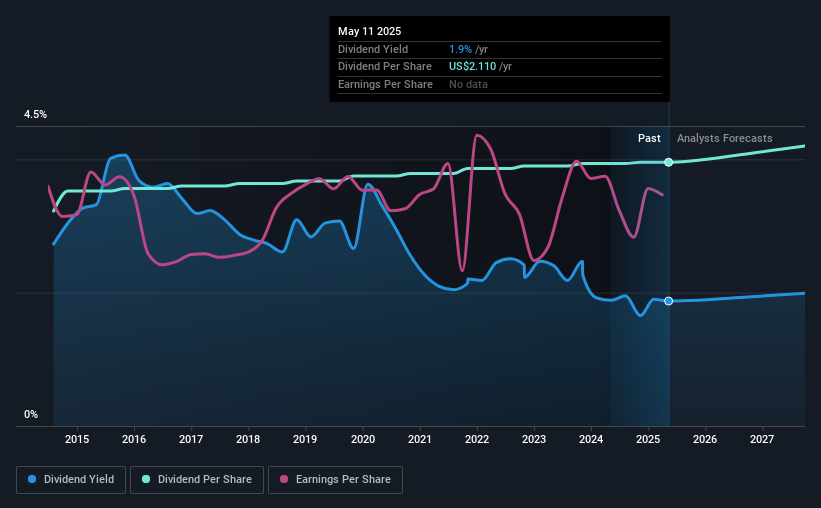The height and width of the screenshot is (508, 821).
Task: Click the 2015 x-axis label
Action: tap(77, 439)
